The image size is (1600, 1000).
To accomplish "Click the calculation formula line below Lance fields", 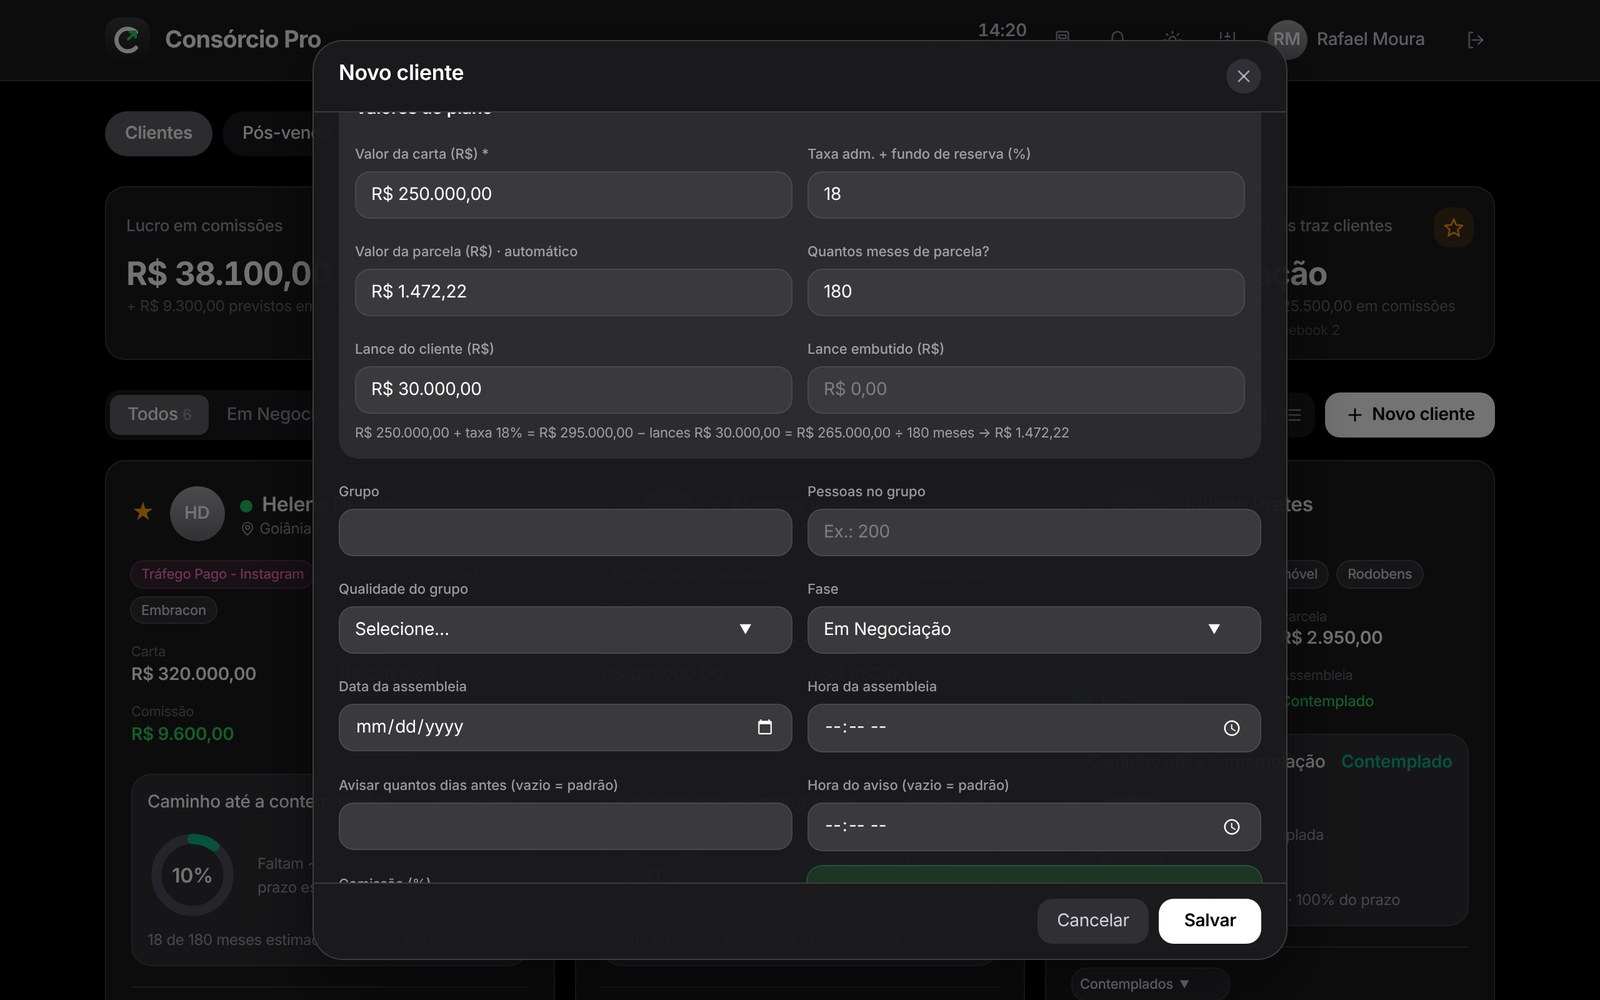I will pos(712,433).
